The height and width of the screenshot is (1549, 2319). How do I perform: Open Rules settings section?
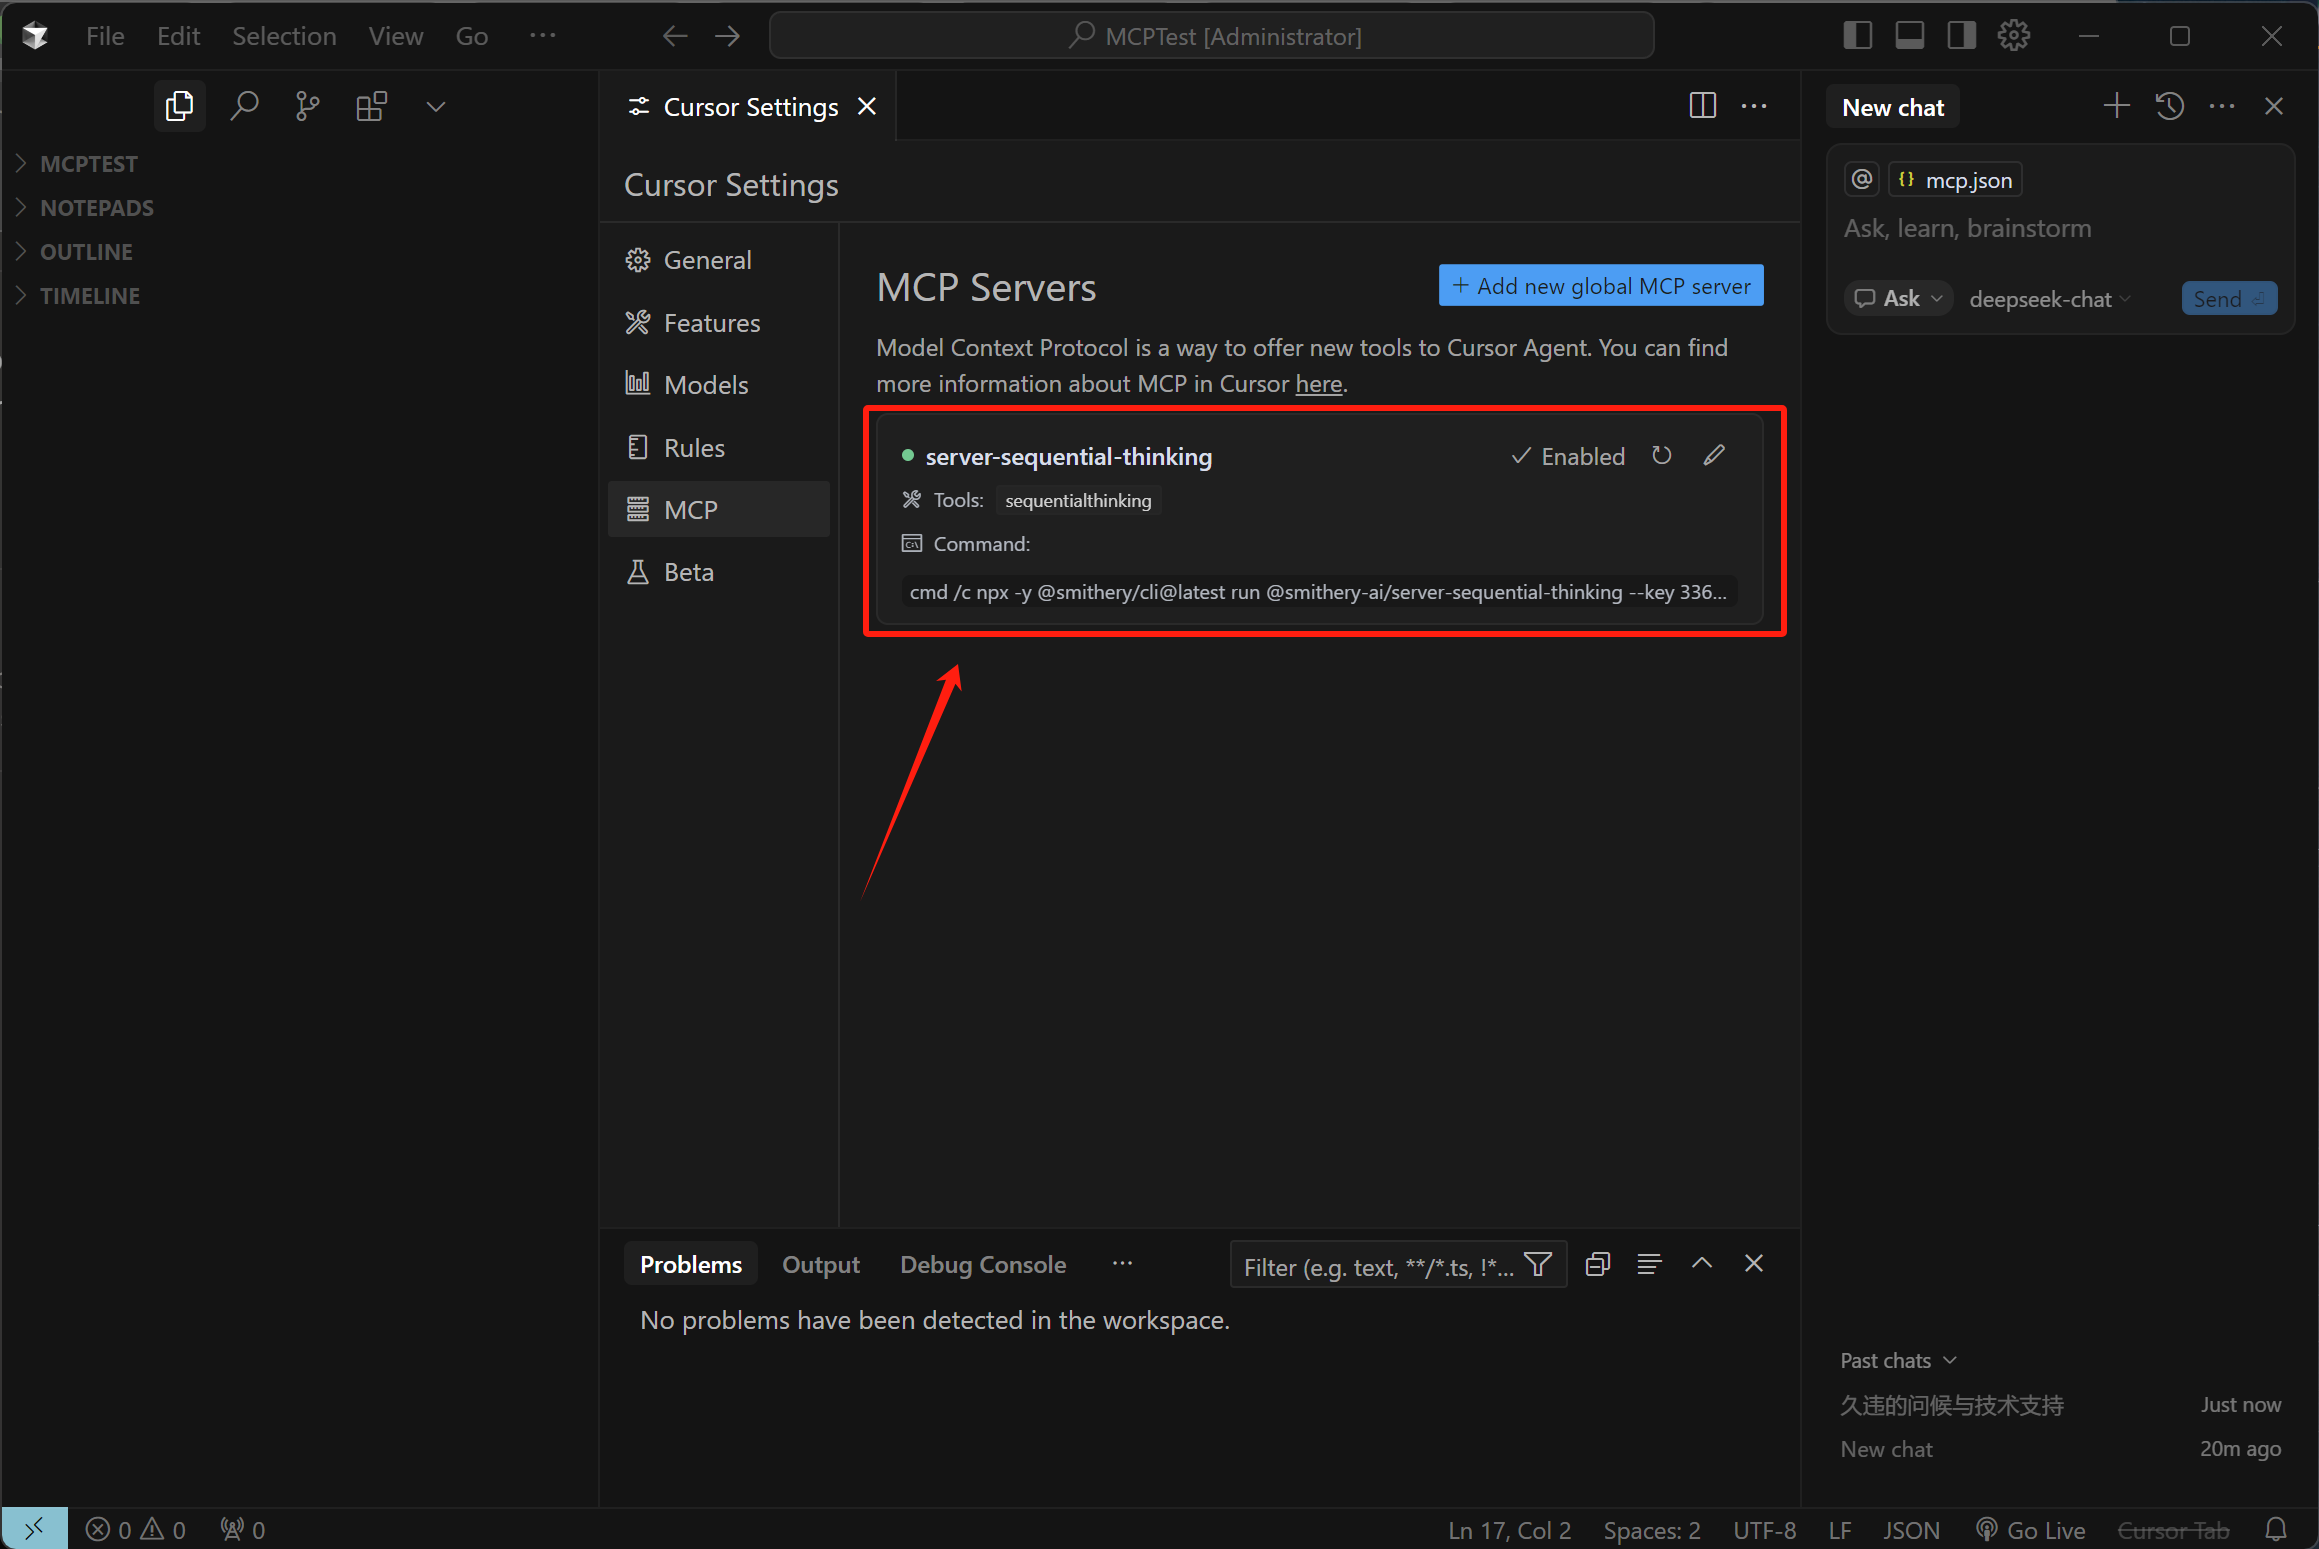point(719,448)
